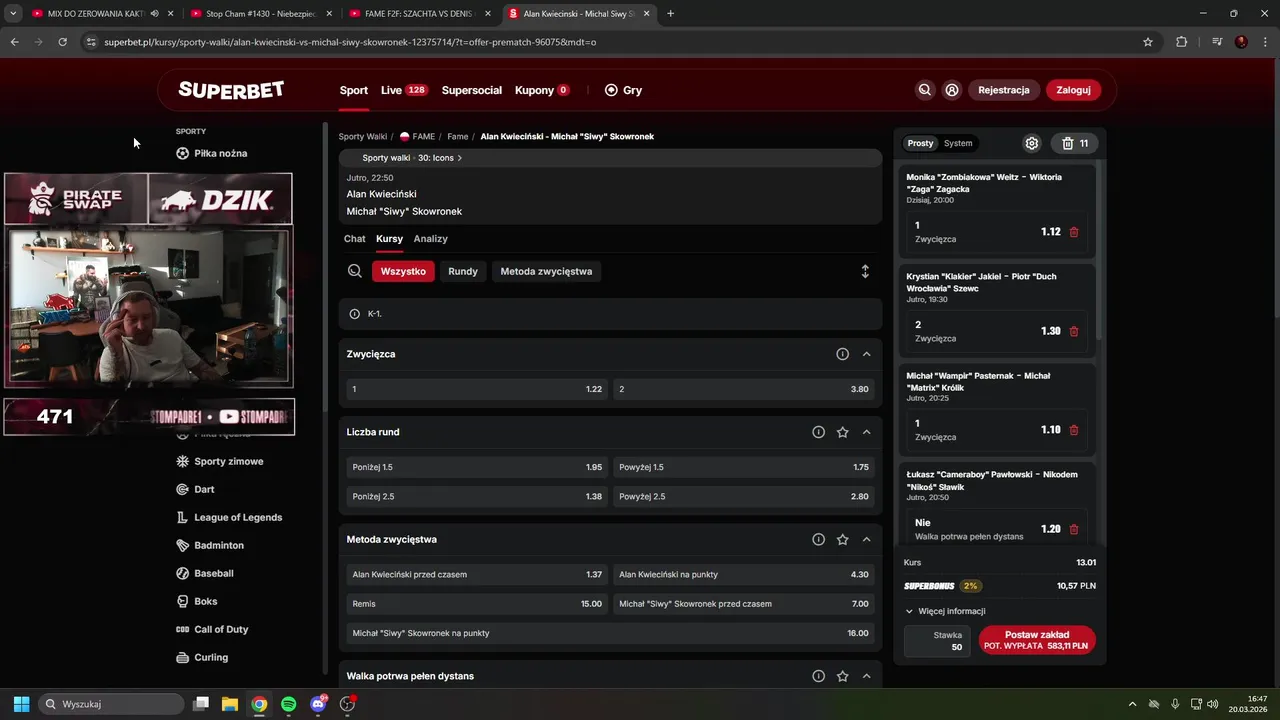
Task: Filter markets by Metoda zwycięstwa chip
Action: point(546,271)
